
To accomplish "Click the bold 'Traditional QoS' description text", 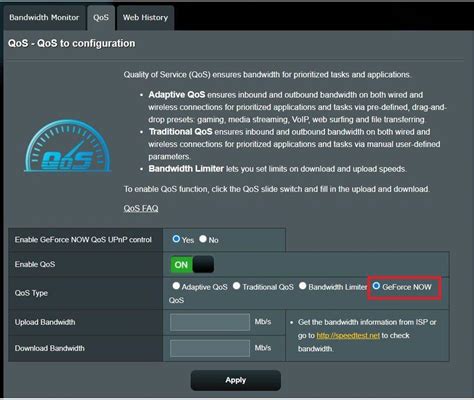I will 180,132.
